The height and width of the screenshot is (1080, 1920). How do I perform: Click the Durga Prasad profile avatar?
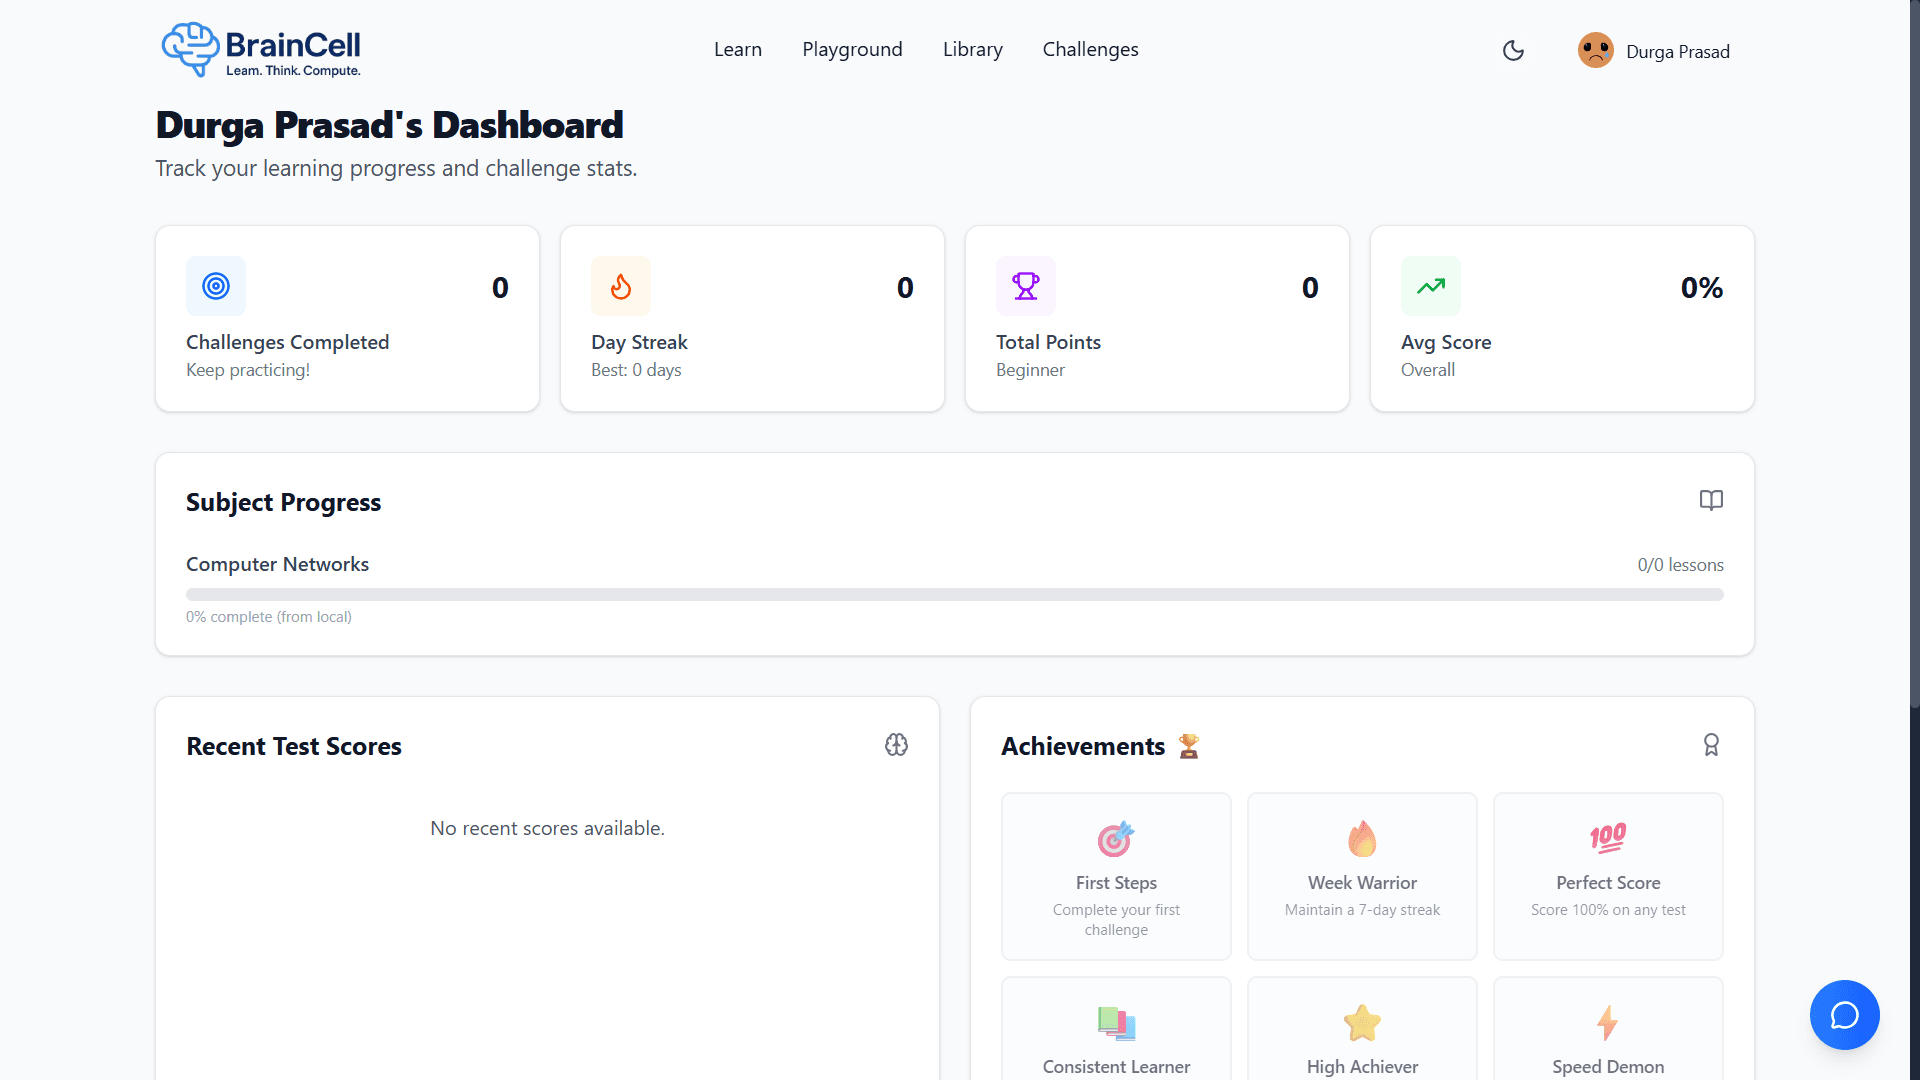click(x=1596, y=49)
